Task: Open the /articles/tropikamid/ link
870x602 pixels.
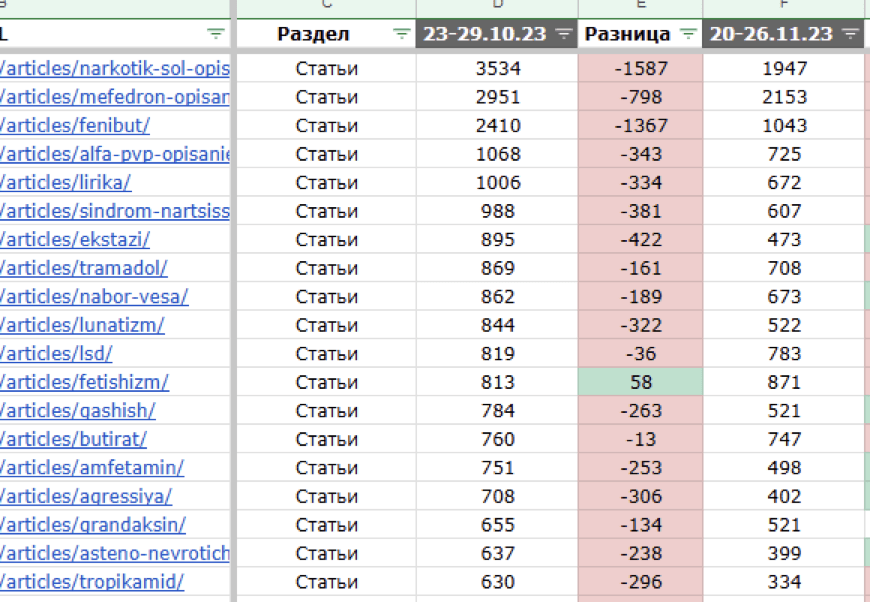Action: tap(92, 582)
